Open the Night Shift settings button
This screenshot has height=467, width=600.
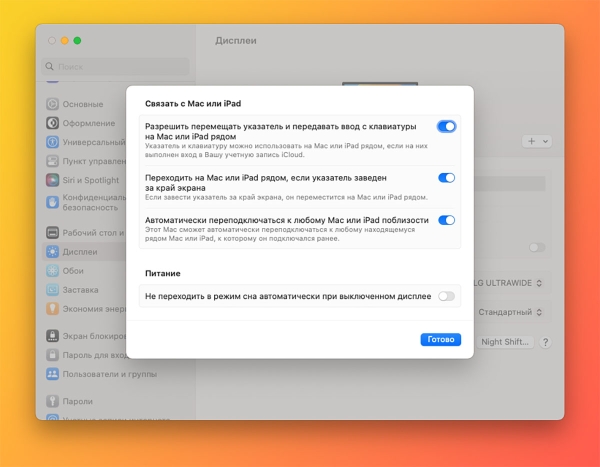click(x=505, y=342)
